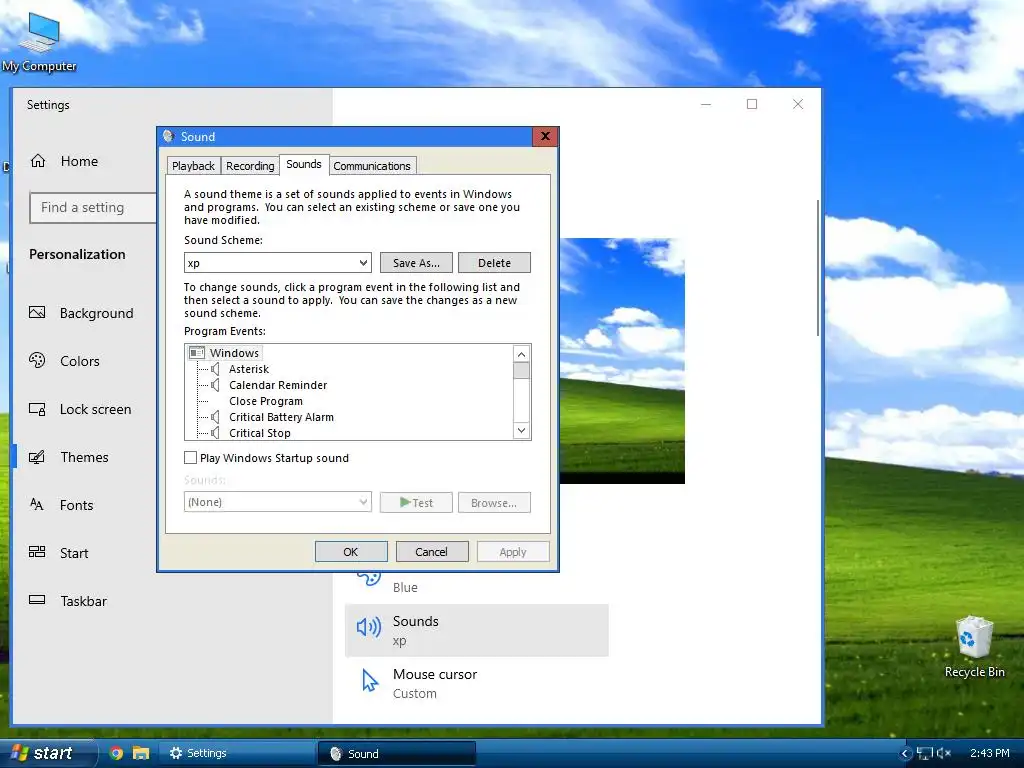1024x768 pixels.
Task: Click the Sounds speaker icon in Settings
Action: point(369,628)
